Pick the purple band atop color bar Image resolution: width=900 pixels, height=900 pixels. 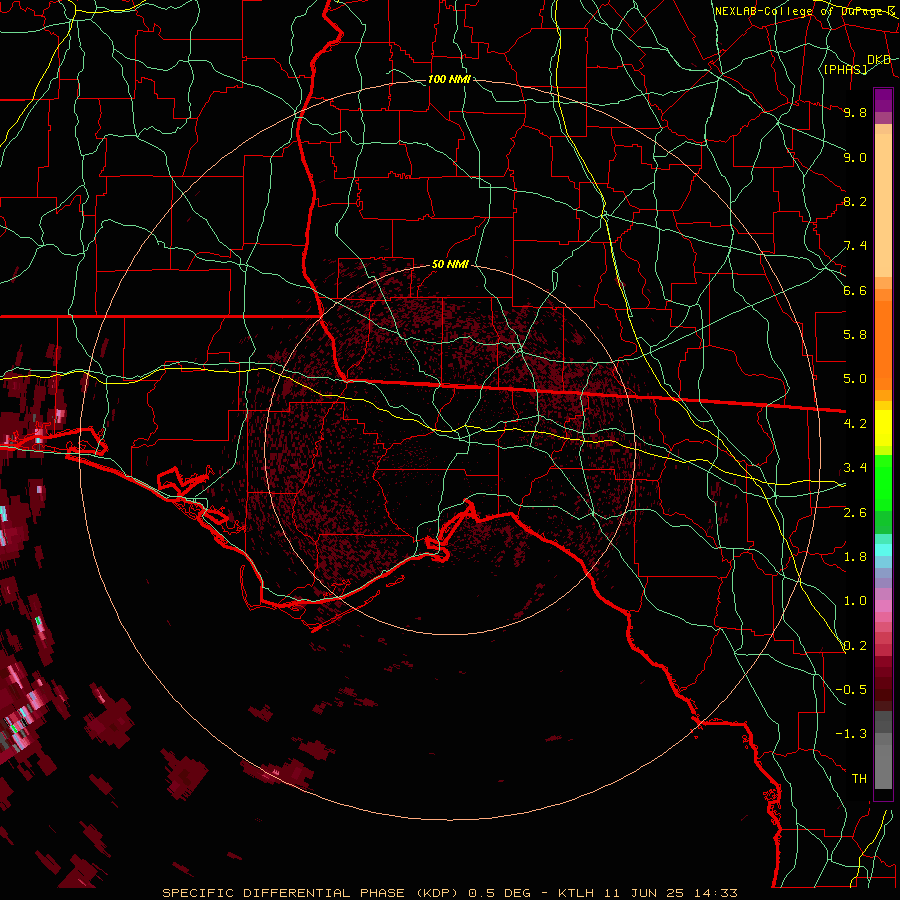point(883,100)
